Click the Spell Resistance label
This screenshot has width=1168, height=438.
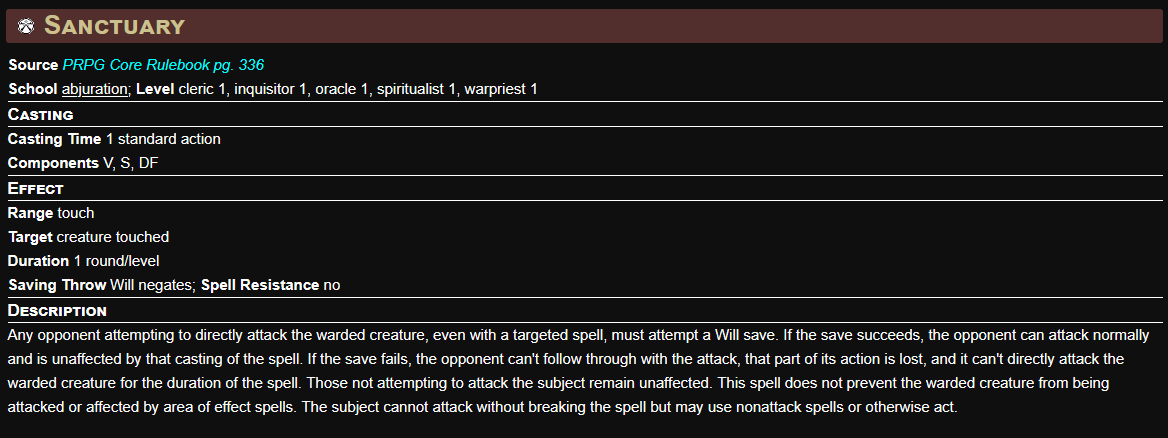pyautogui.click(x=260, y=285)
